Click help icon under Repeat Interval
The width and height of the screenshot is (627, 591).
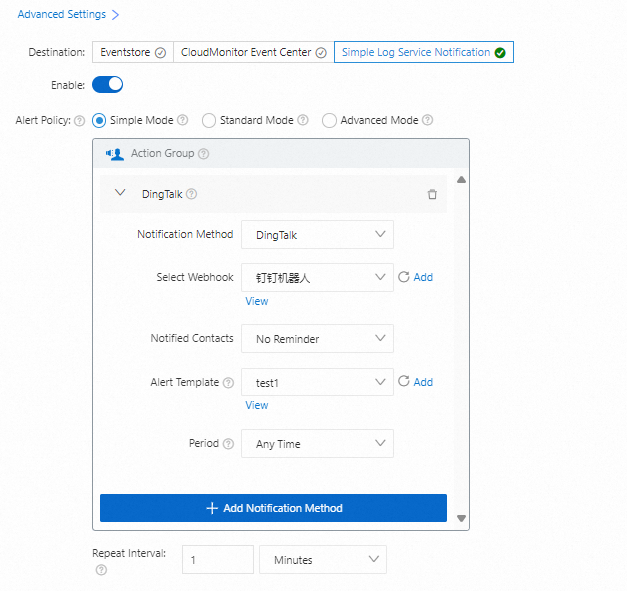tap(100, 570)
